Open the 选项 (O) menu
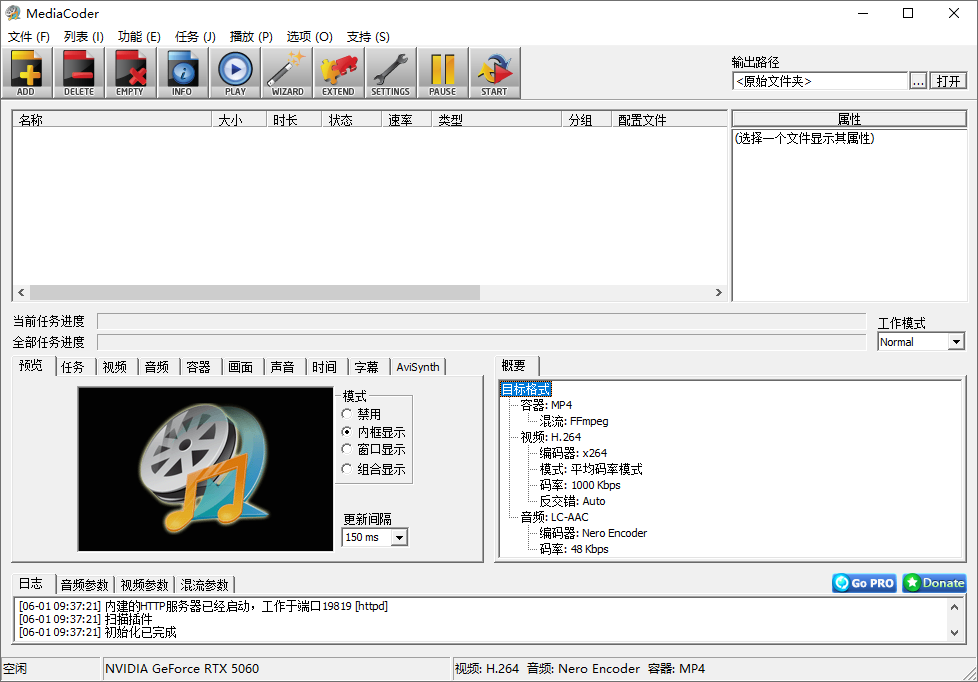The width and height of the screenshot is (978, 682). (x=309, y=37)
